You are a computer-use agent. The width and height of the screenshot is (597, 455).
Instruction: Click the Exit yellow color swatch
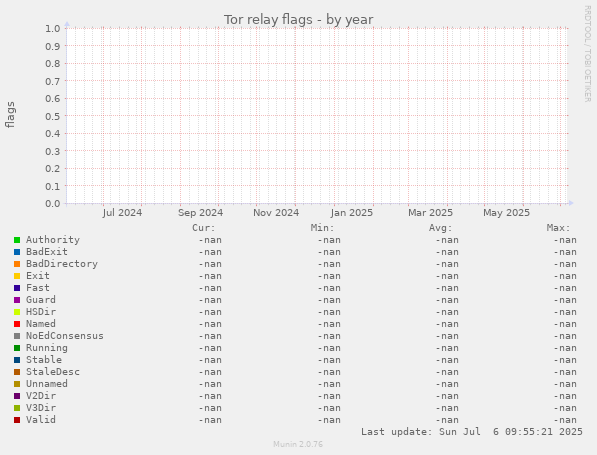(x=17, y=276)
